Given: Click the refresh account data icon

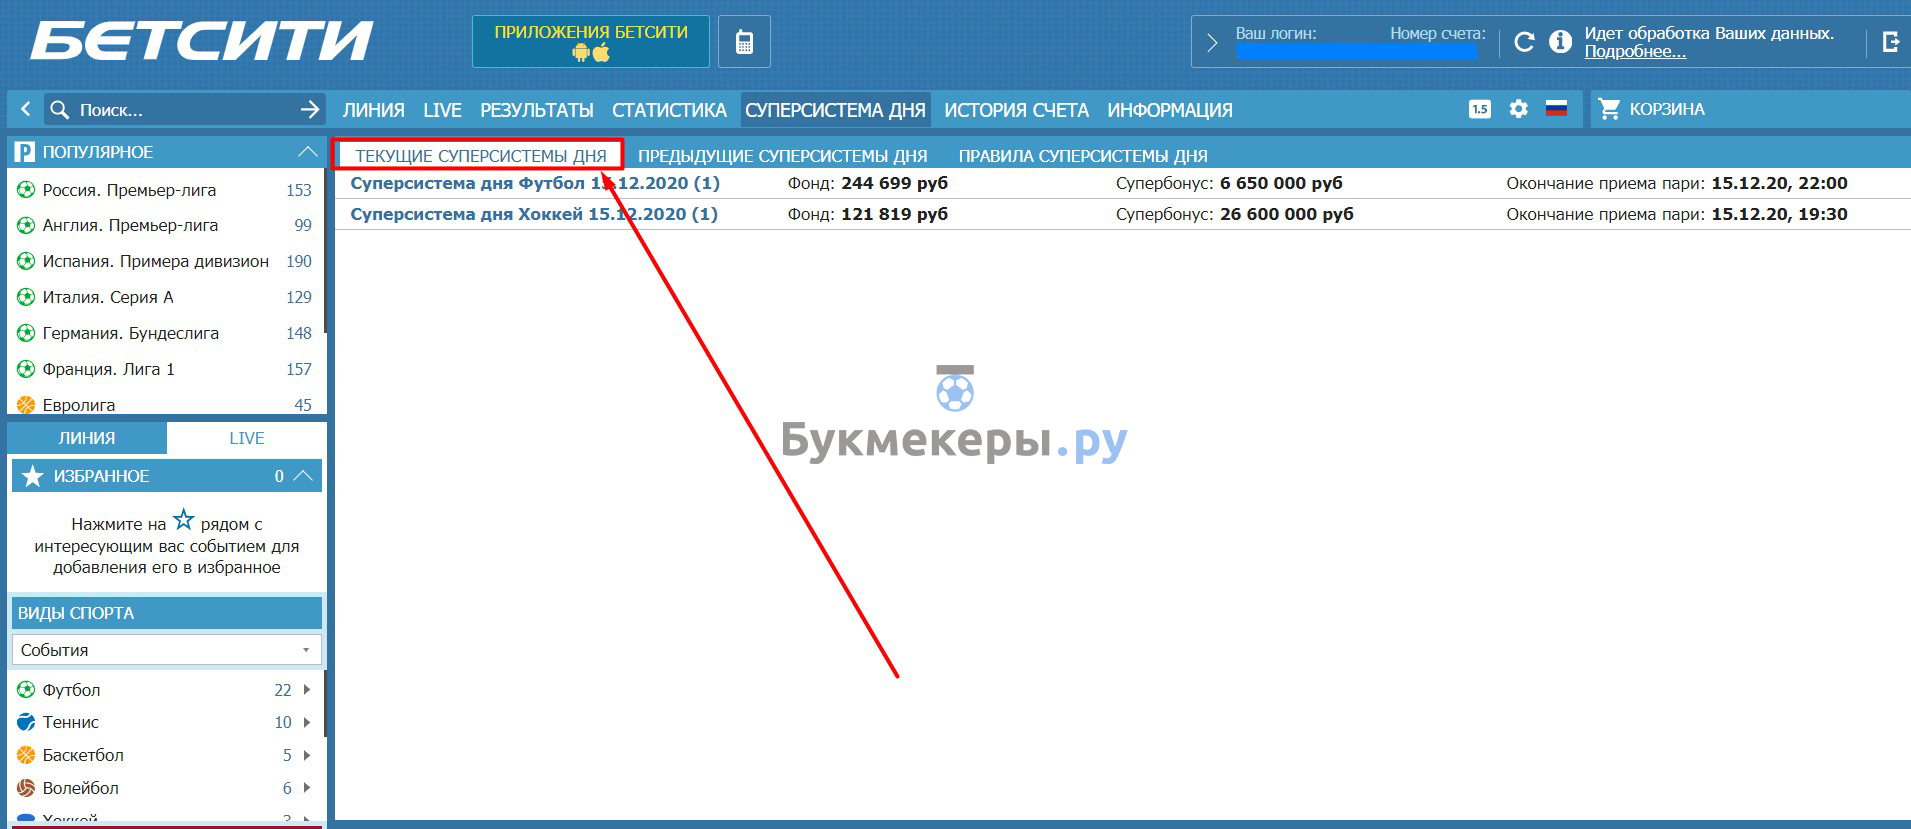Looking at the screenshot, I should [x=1524, y=42].
